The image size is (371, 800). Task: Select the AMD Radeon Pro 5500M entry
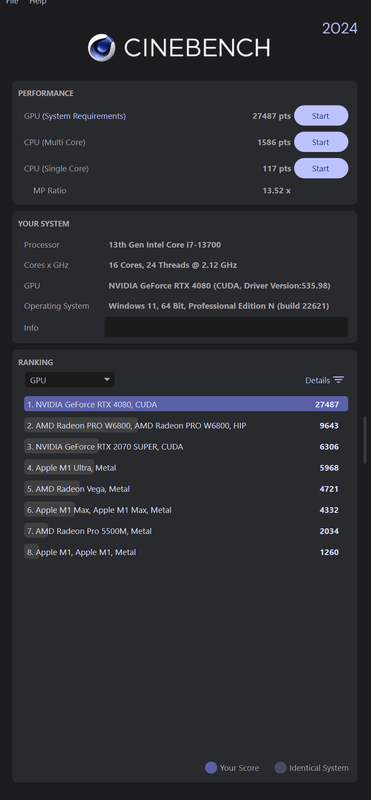186,531
